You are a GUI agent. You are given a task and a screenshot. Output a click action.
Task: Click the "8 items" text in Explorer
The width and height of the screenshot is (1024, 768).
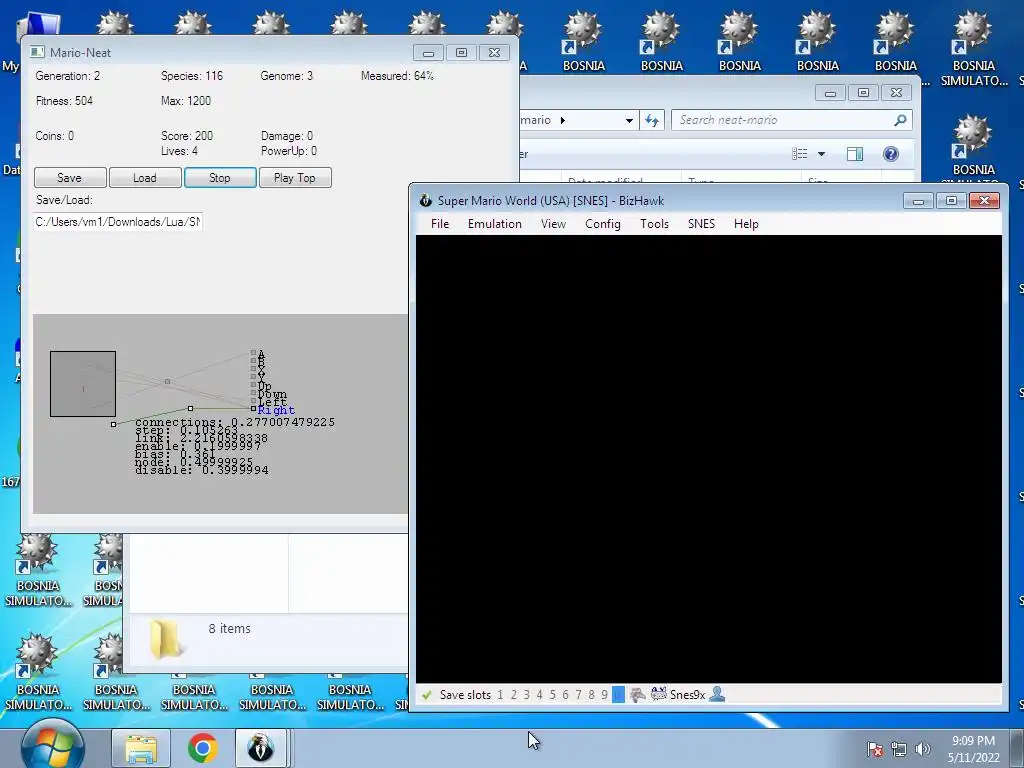click(230, 628)
